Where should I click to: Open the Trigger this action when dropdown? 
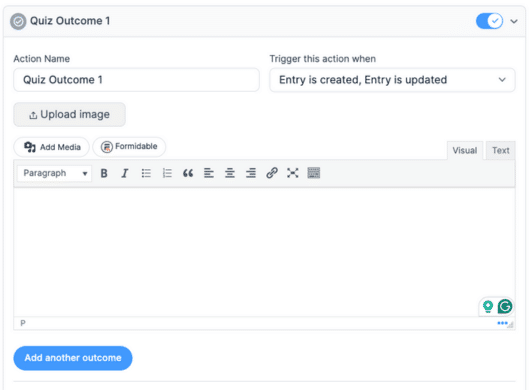point(392,80)
